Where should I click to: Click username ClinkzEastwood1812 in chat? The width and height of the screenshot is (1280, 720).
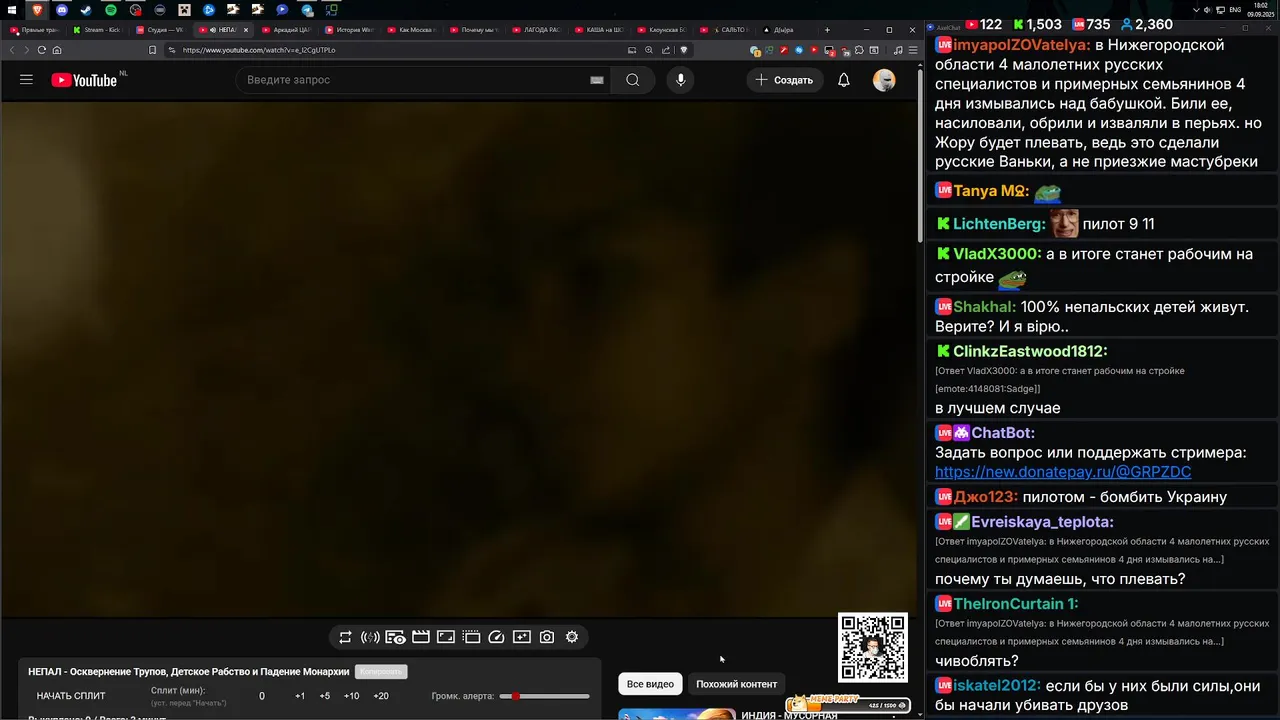coord(1030,352)
